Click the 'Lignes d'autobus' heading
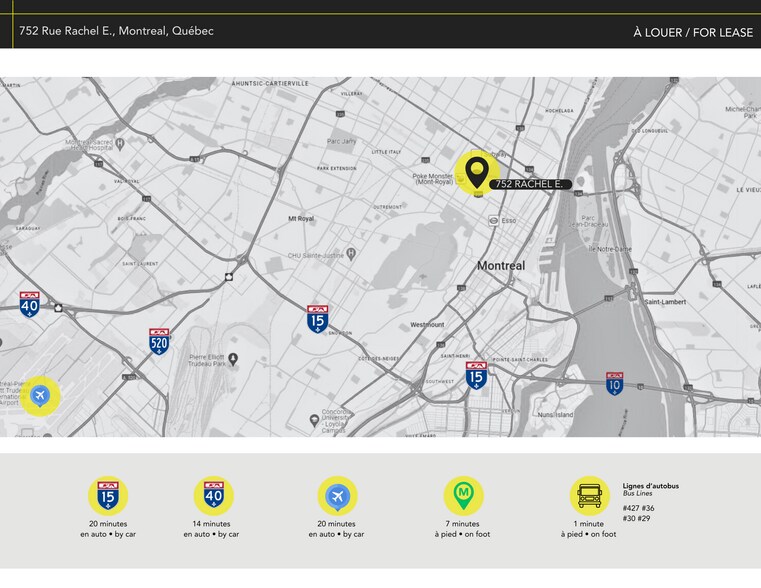This screenshot has height=588, width=761. pos(650,486)
